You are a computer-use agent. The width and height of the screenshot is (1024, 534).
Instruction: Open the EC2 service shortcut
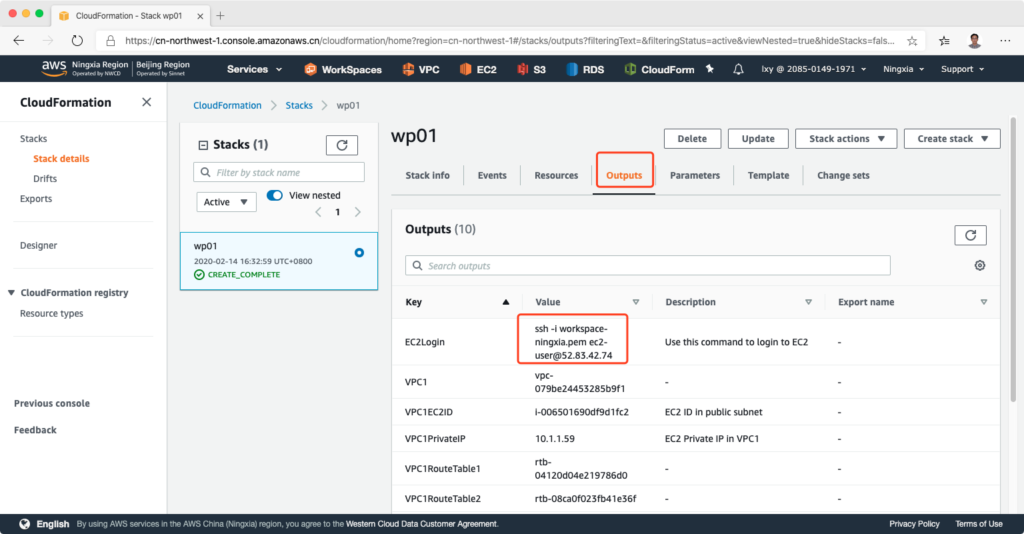pyautogui.click(x=479, y=69)
